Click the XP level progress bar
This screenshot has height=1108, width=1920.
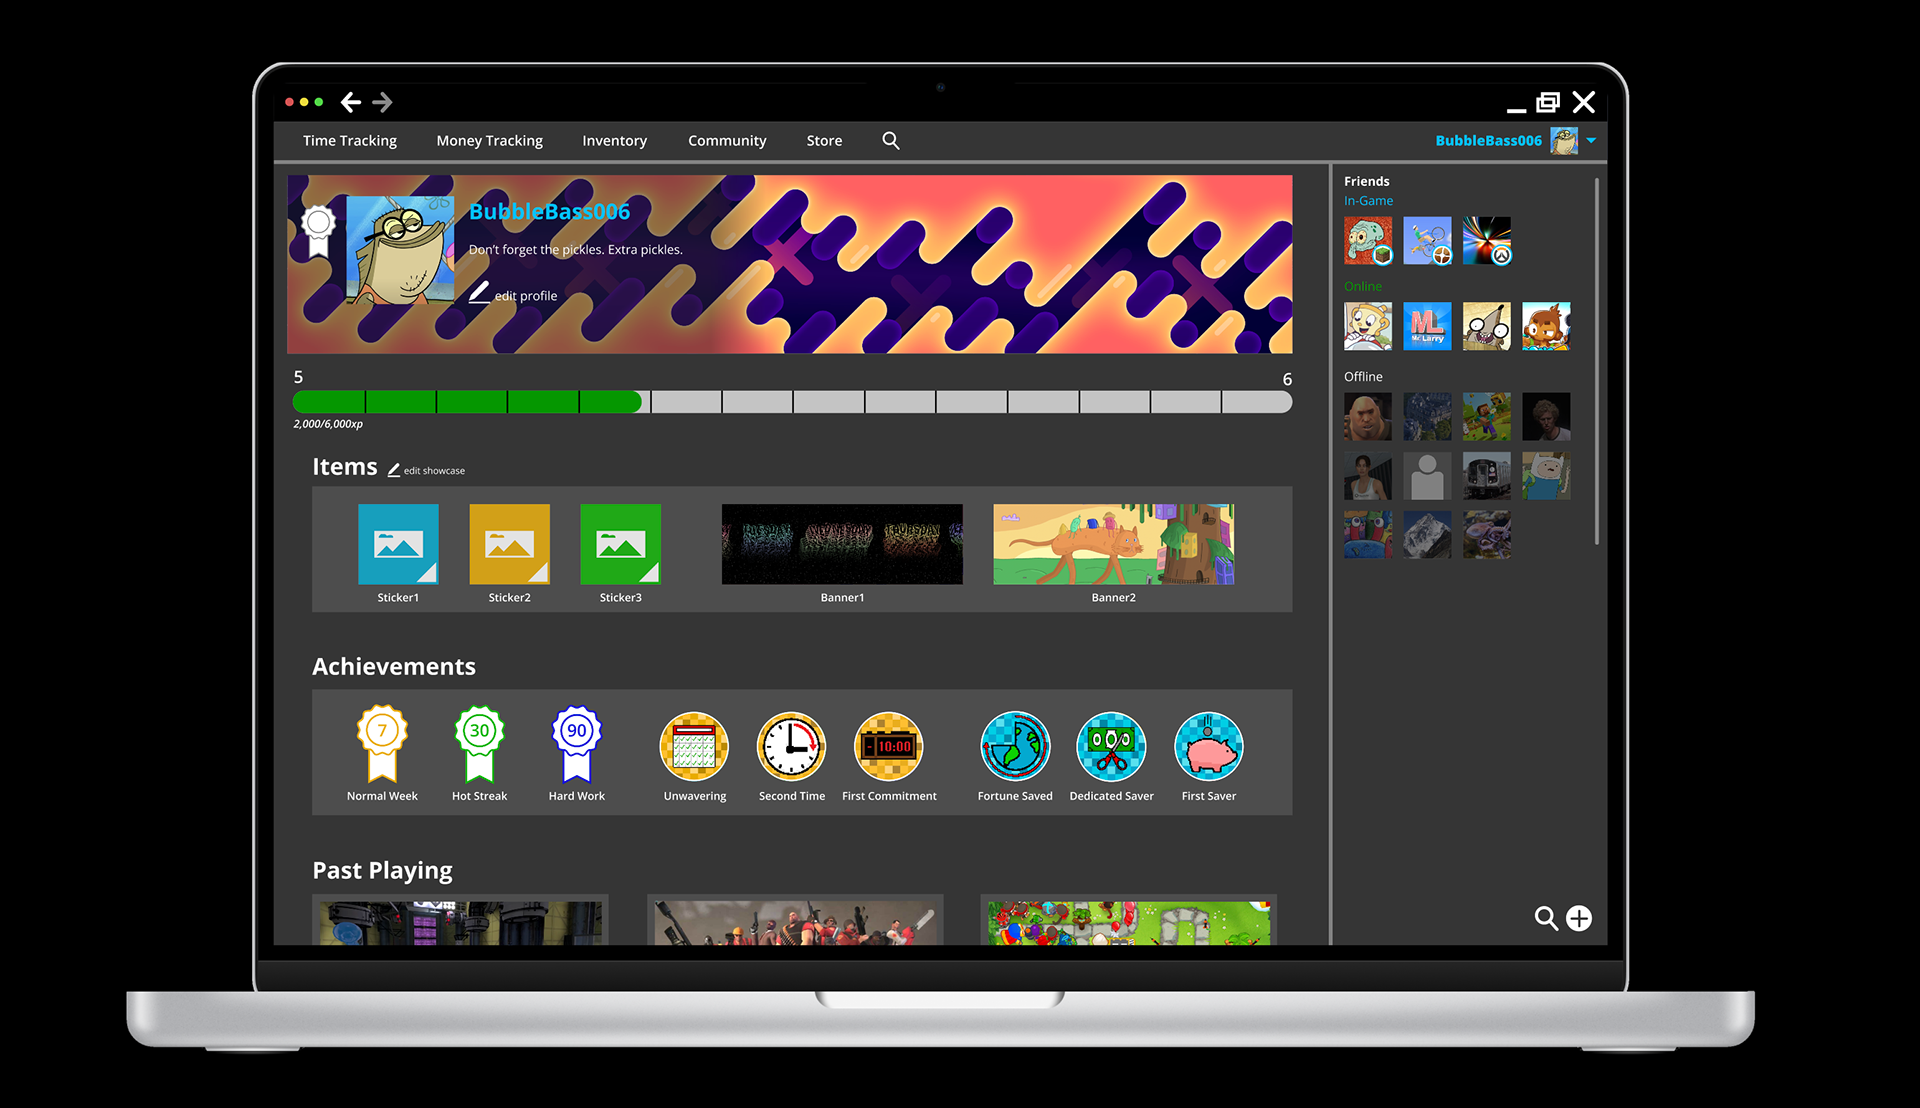click(791, 402)
